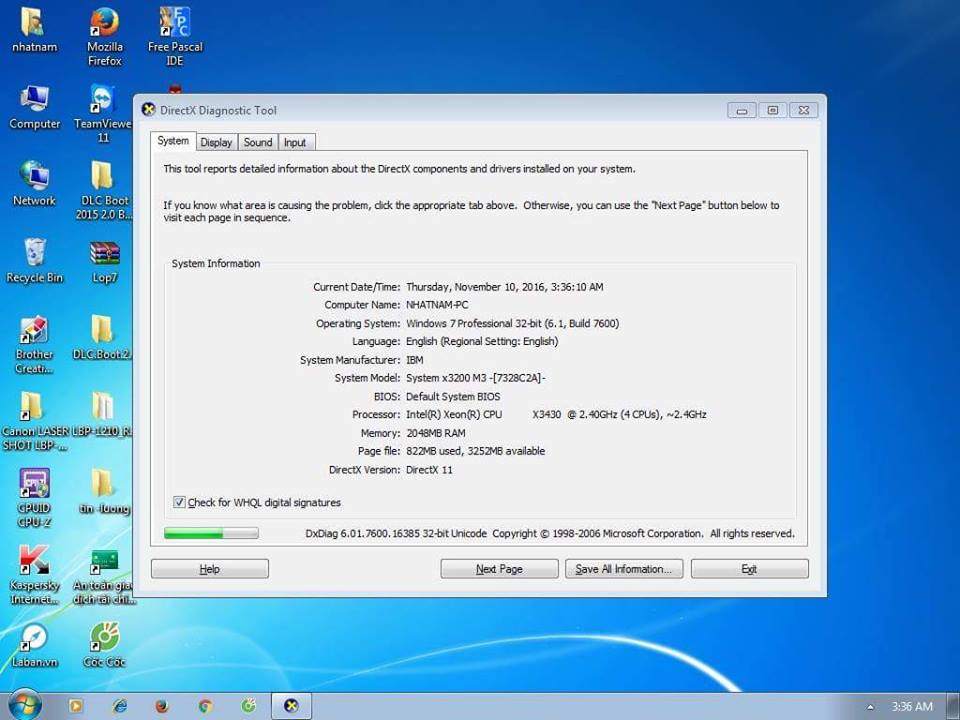Select the Network desktop icon

pyautogui.click(x=34, y=184)
